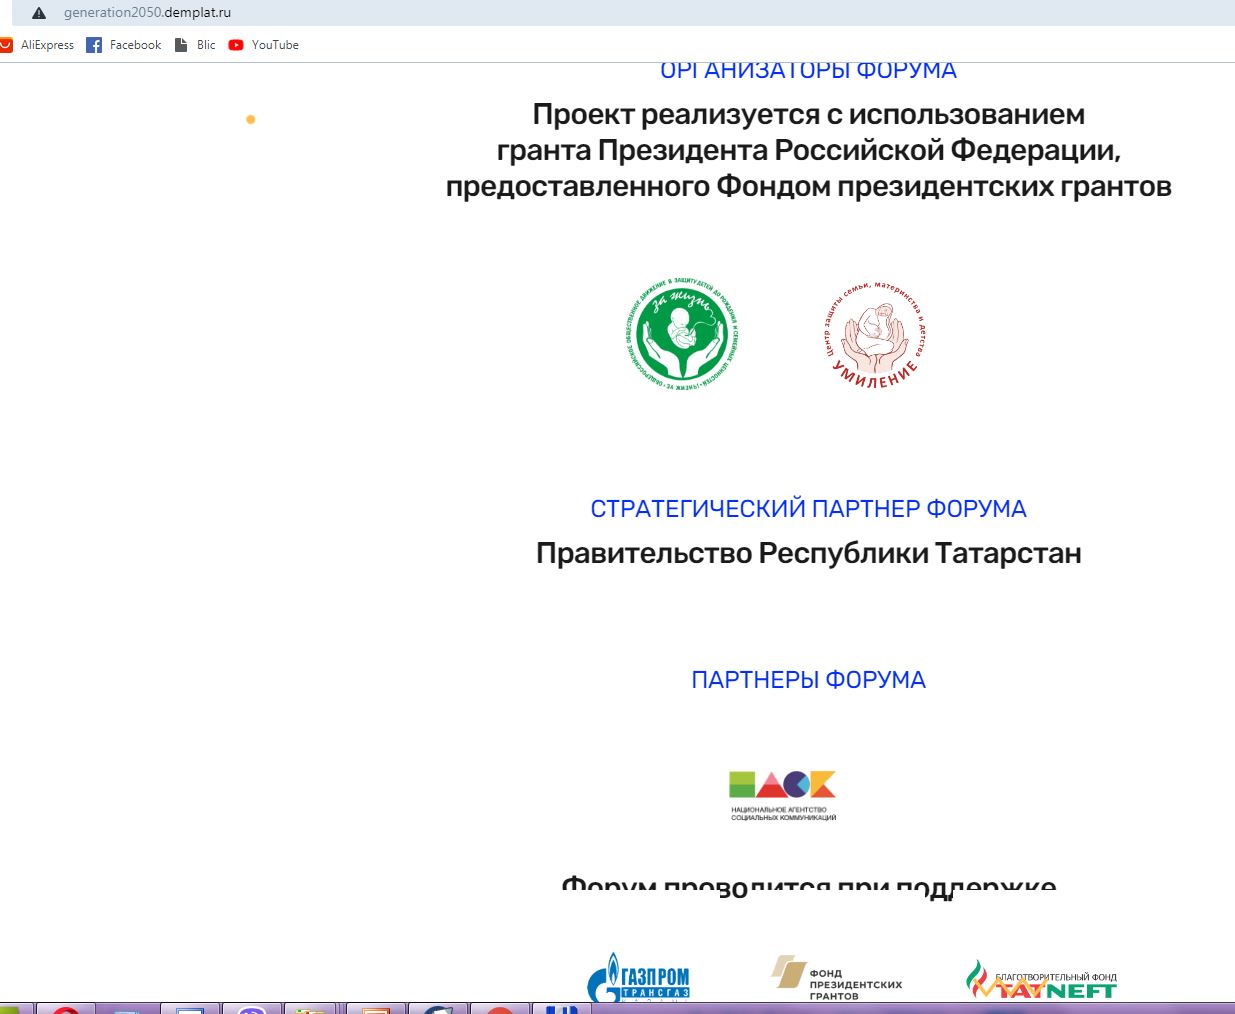Click the Газпром Трансгаз logo
The height and width of the screenshot is (1014, 1235).
pos(638,977)
